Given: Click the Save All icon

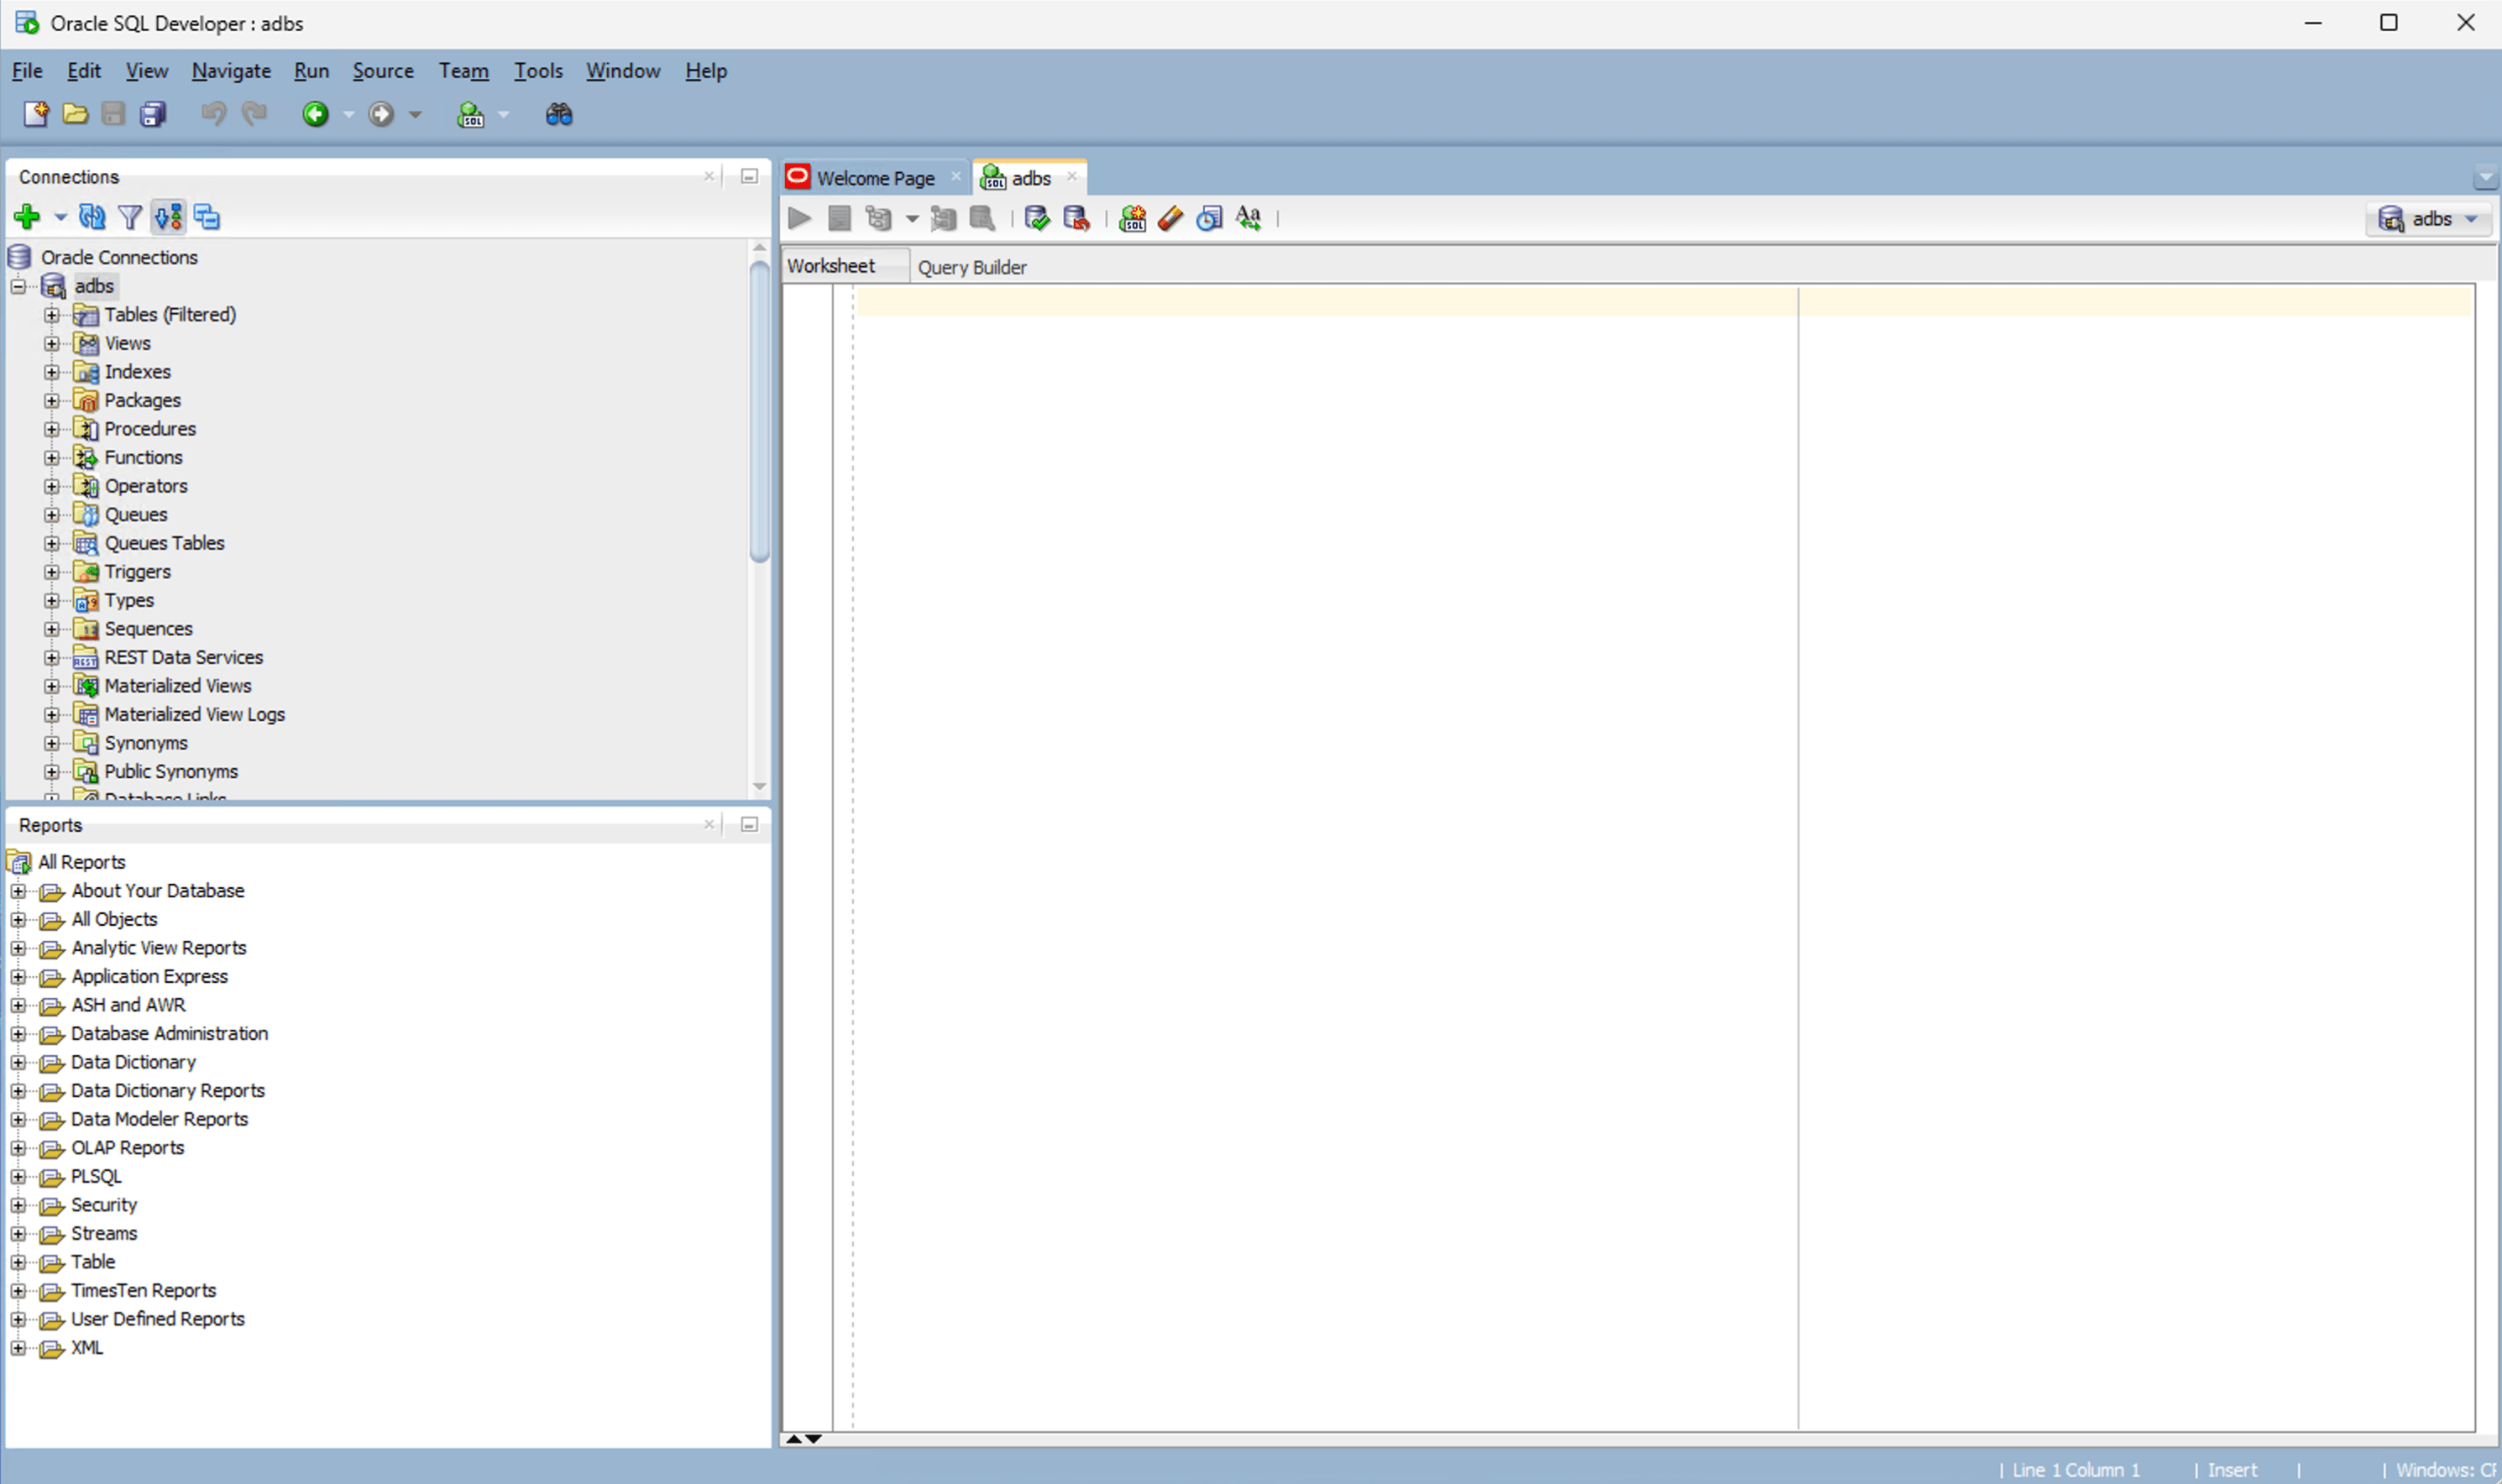Looking at the screenshot, I should click(153, 114).
